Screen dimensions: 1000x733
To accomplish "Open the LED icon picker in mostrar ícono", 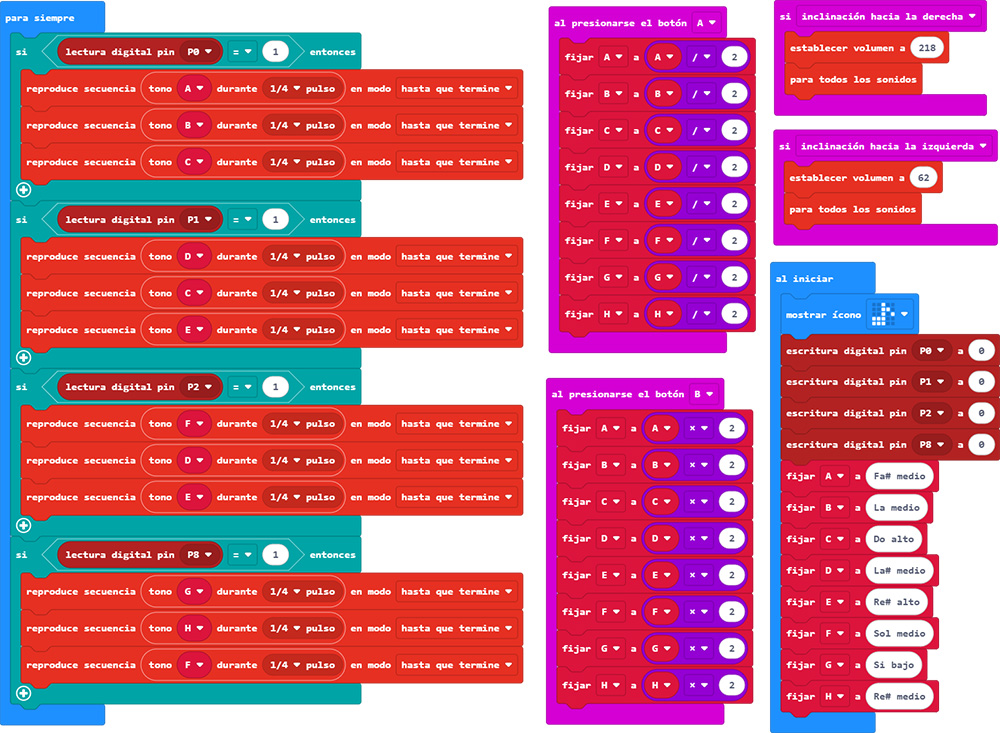I will [x=891, y=314].
